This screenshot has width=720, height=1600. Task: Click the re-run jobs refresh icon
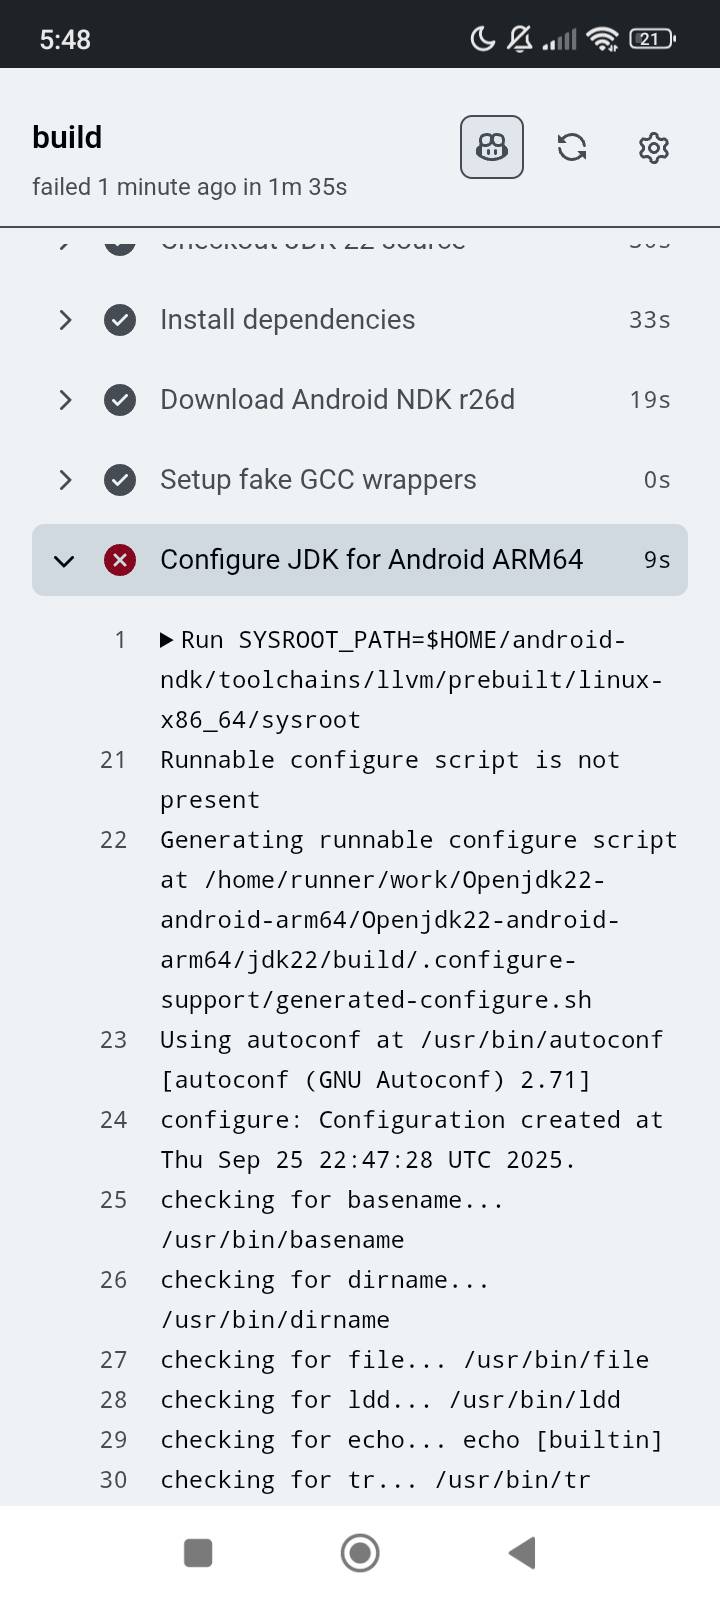pos(572,148)
